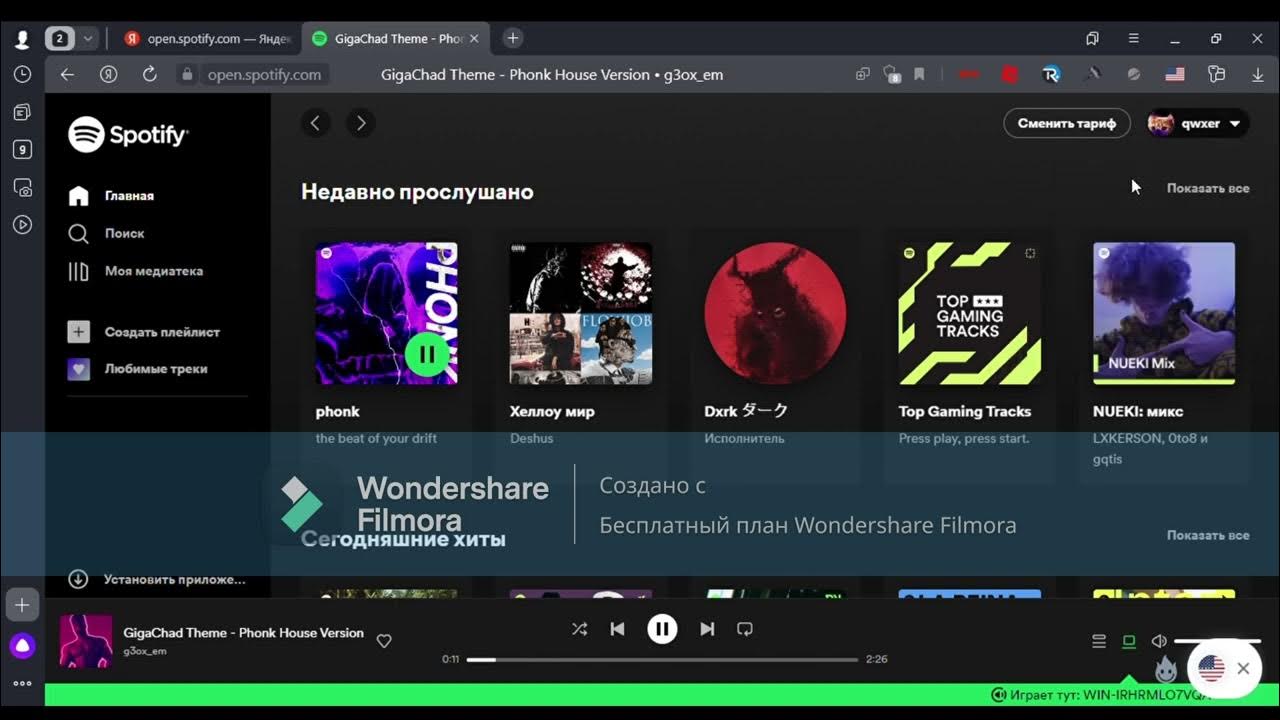Click the Spotify logo in sidebar
1280x720 pixels.
[128, 134]
